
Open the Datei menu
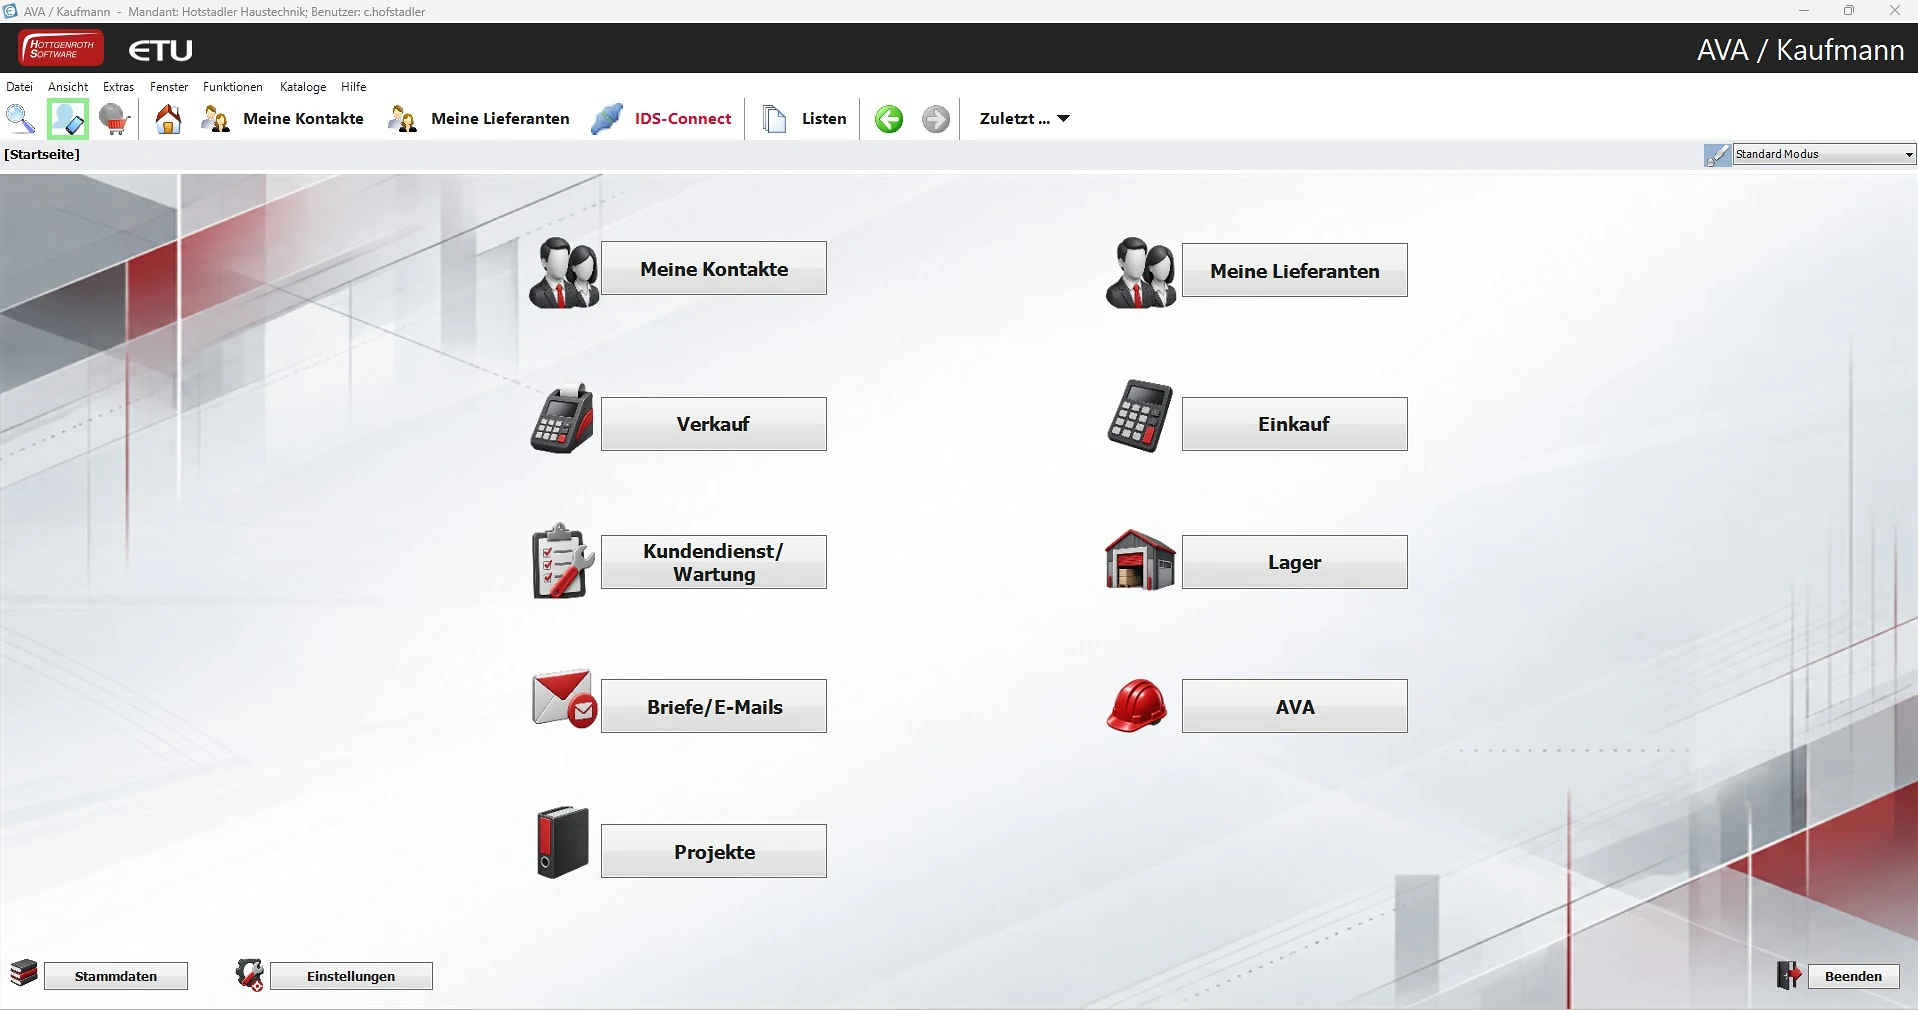click(20, 87)
